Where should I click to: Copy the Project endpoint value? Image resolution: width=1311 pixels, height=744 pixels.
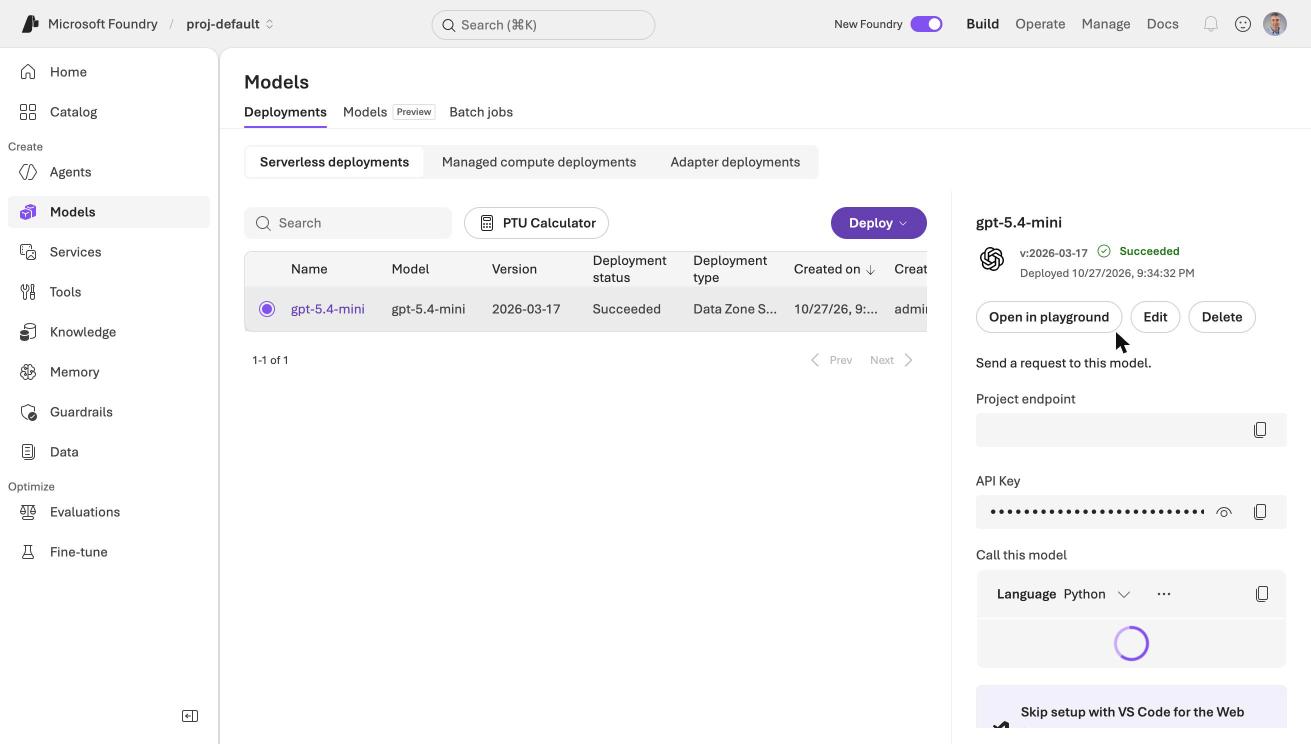pos(1260,430)
